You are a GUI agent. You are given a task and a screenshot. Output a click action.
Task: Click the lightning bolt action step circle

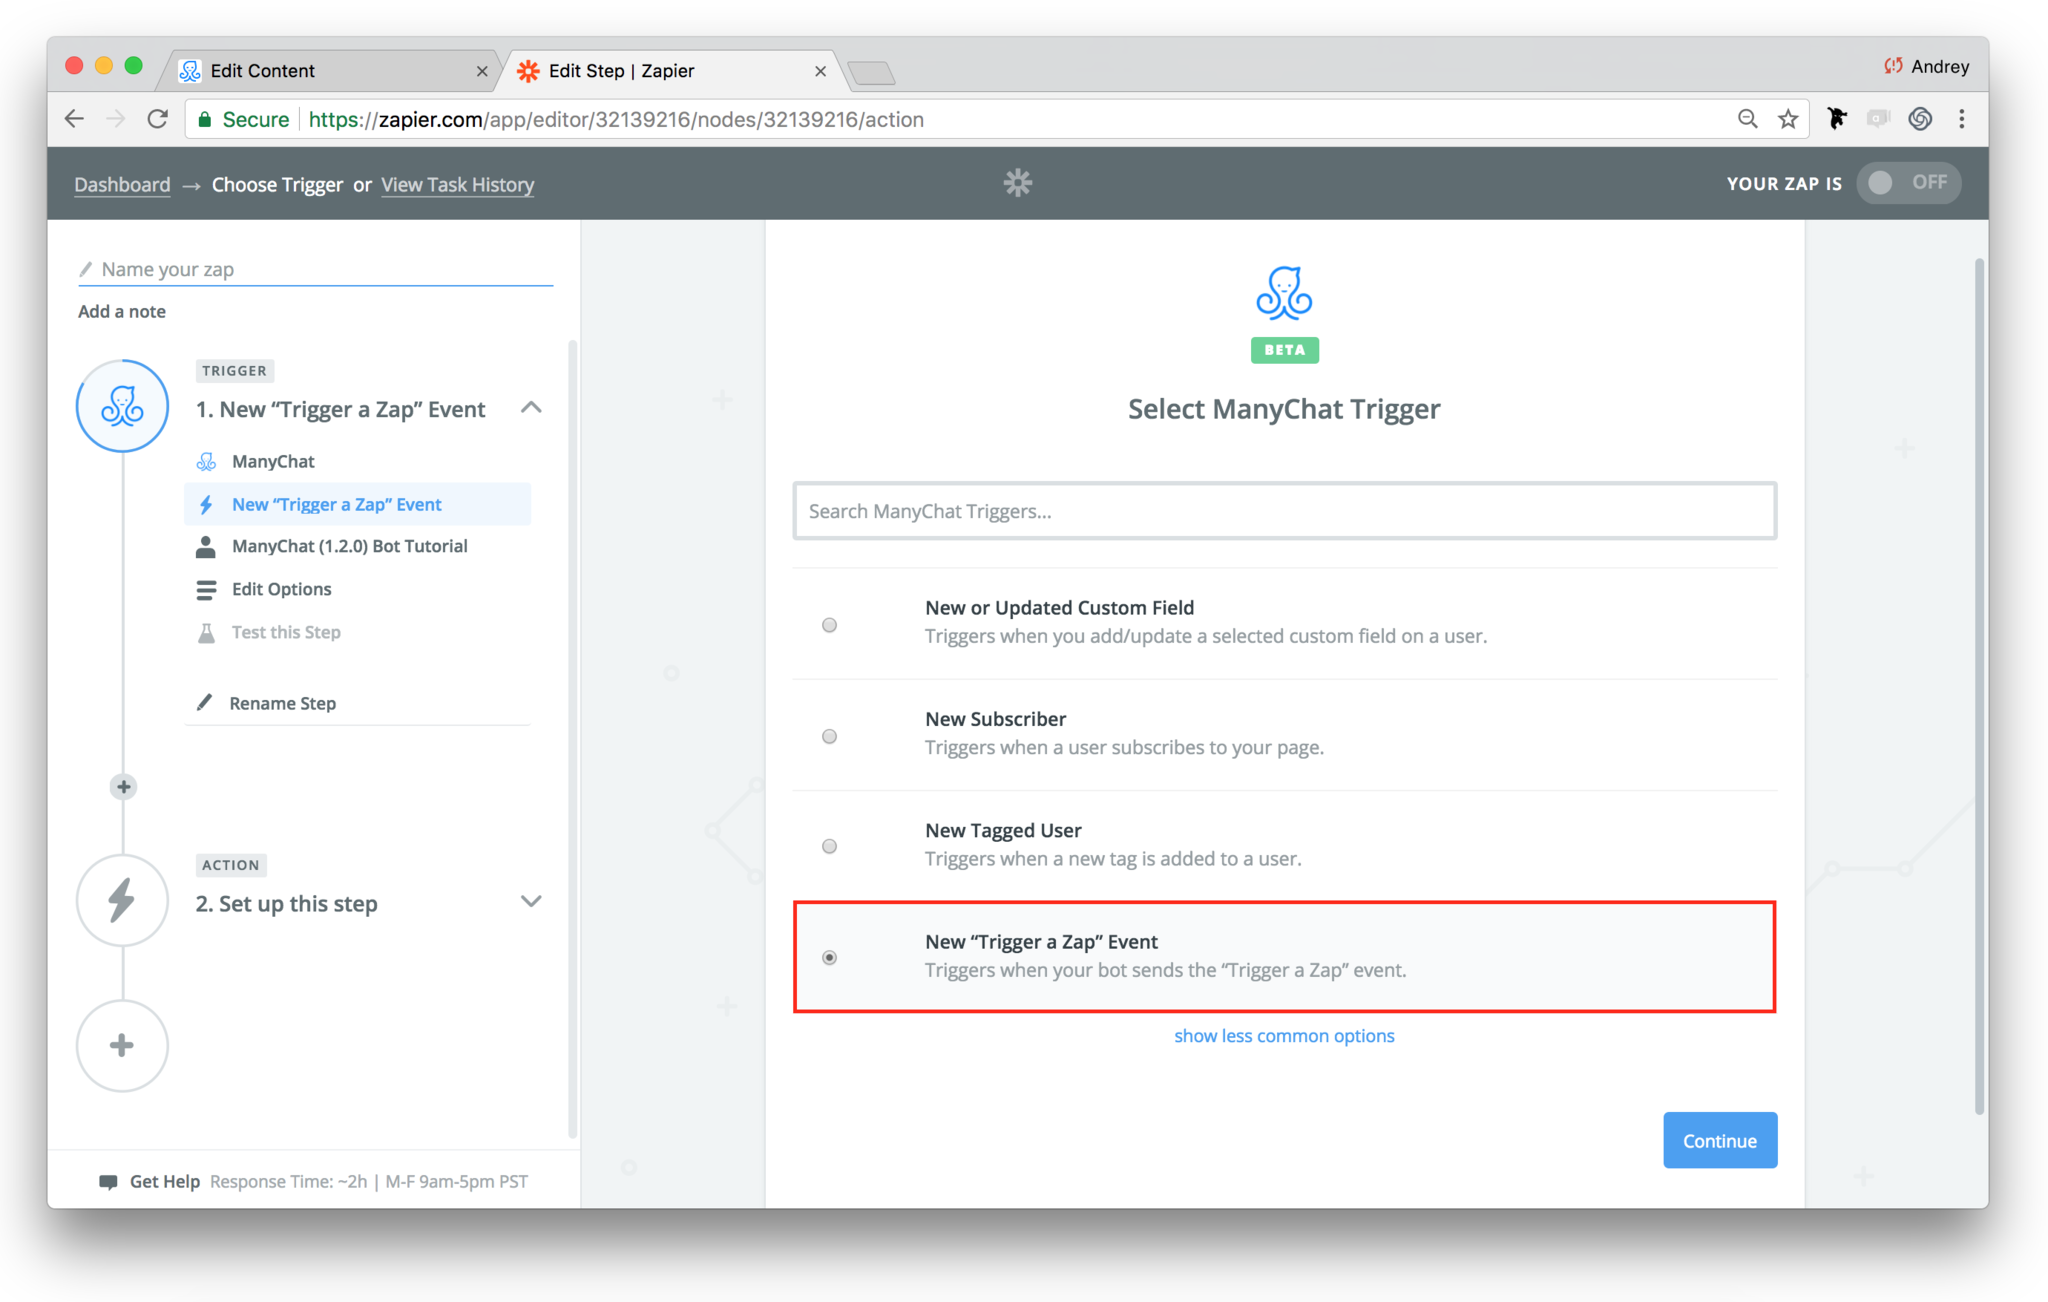pyautogui.click(x=122, y=900)
